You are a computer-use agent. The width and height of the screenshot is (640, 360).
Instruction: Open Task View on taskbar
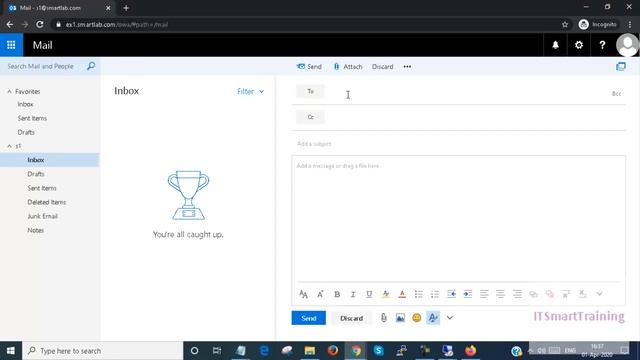pos(217,351)
